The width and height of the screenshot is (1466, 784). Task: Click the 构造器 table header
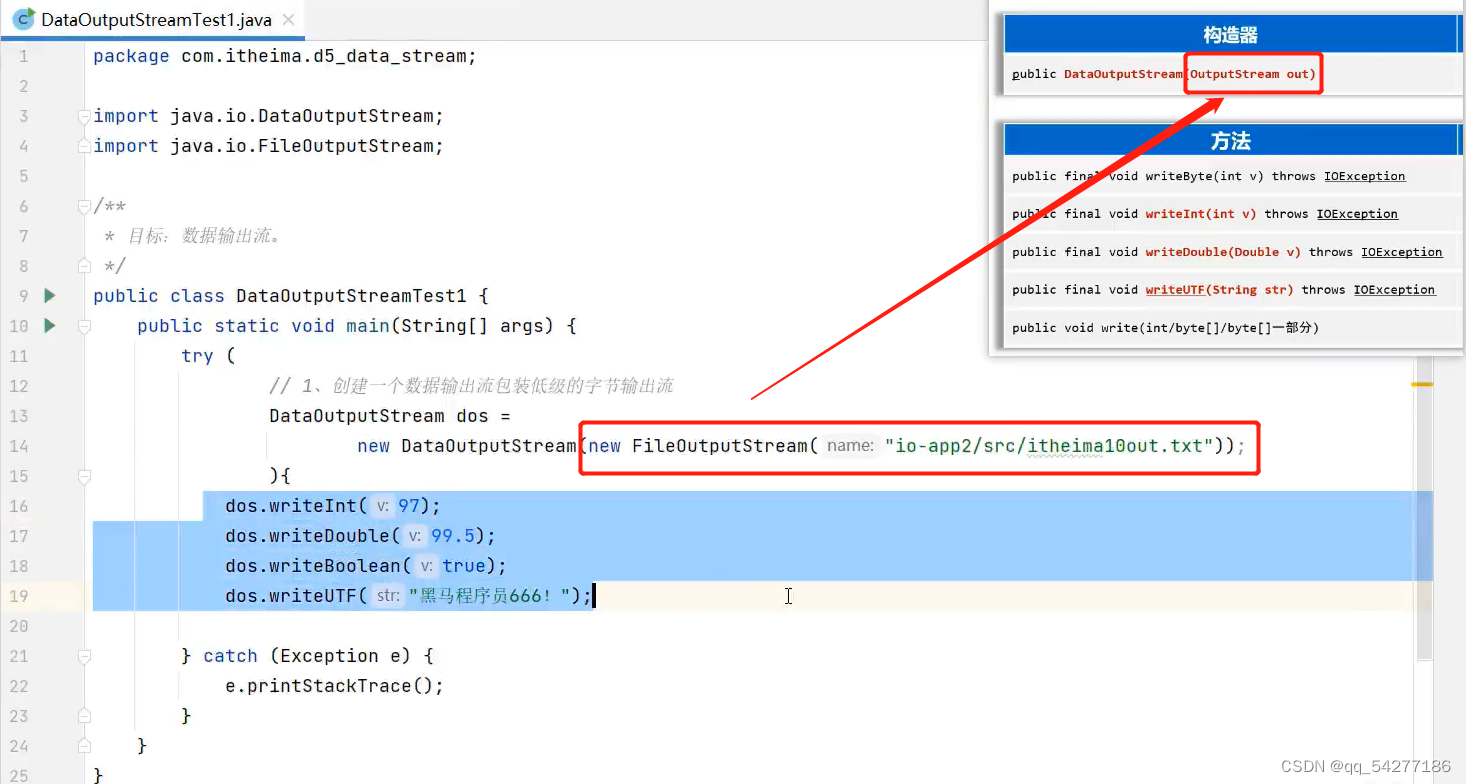[1231, 35]
